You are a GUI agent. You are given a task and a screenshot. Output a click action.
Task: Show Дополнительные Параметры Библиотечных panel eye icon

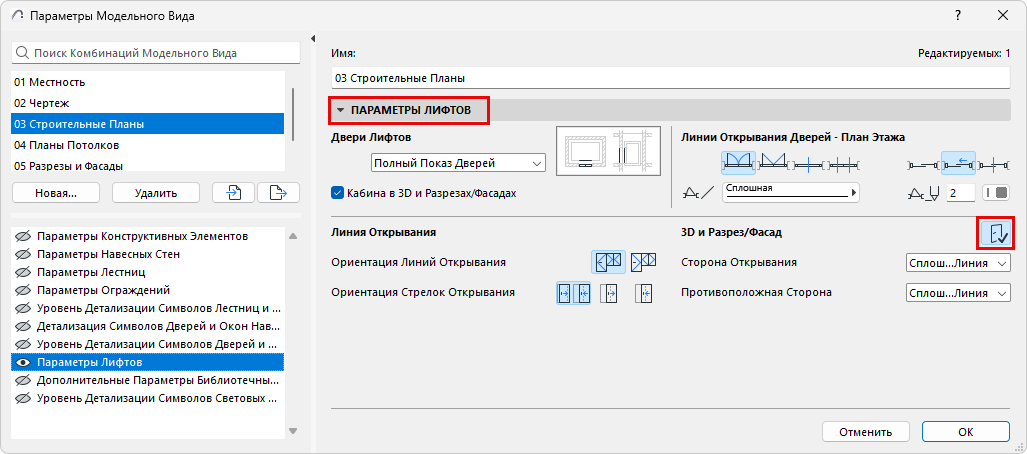(24, 380)
